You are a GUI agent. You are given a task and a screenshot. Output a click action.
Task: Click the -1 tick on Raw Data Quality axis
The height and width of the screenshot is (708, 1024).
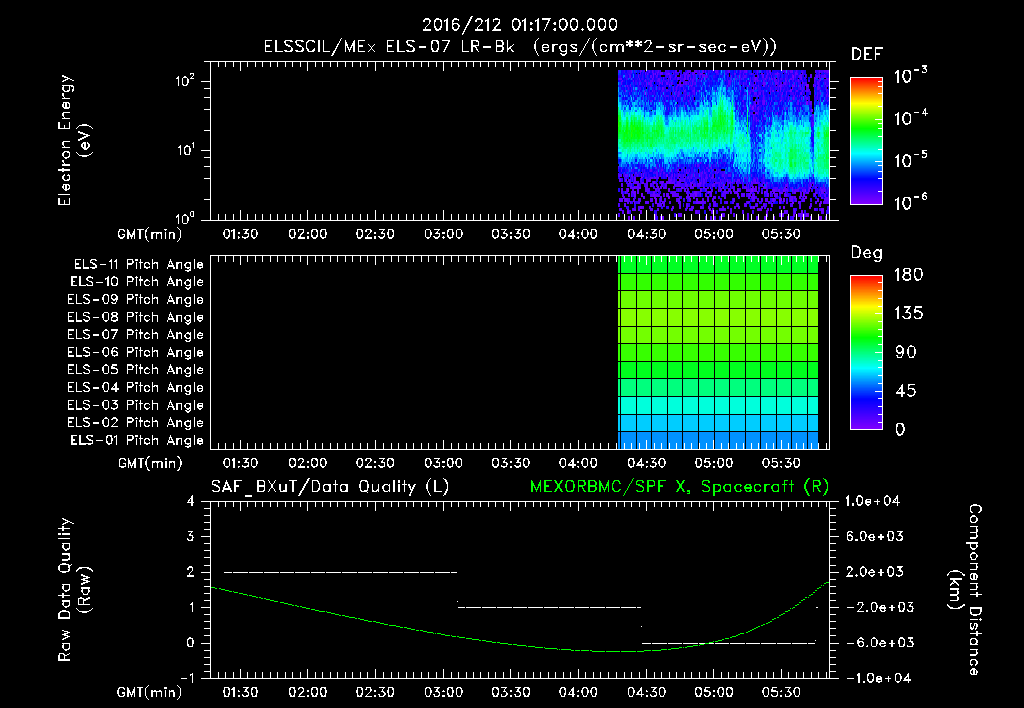coord(187,678)
